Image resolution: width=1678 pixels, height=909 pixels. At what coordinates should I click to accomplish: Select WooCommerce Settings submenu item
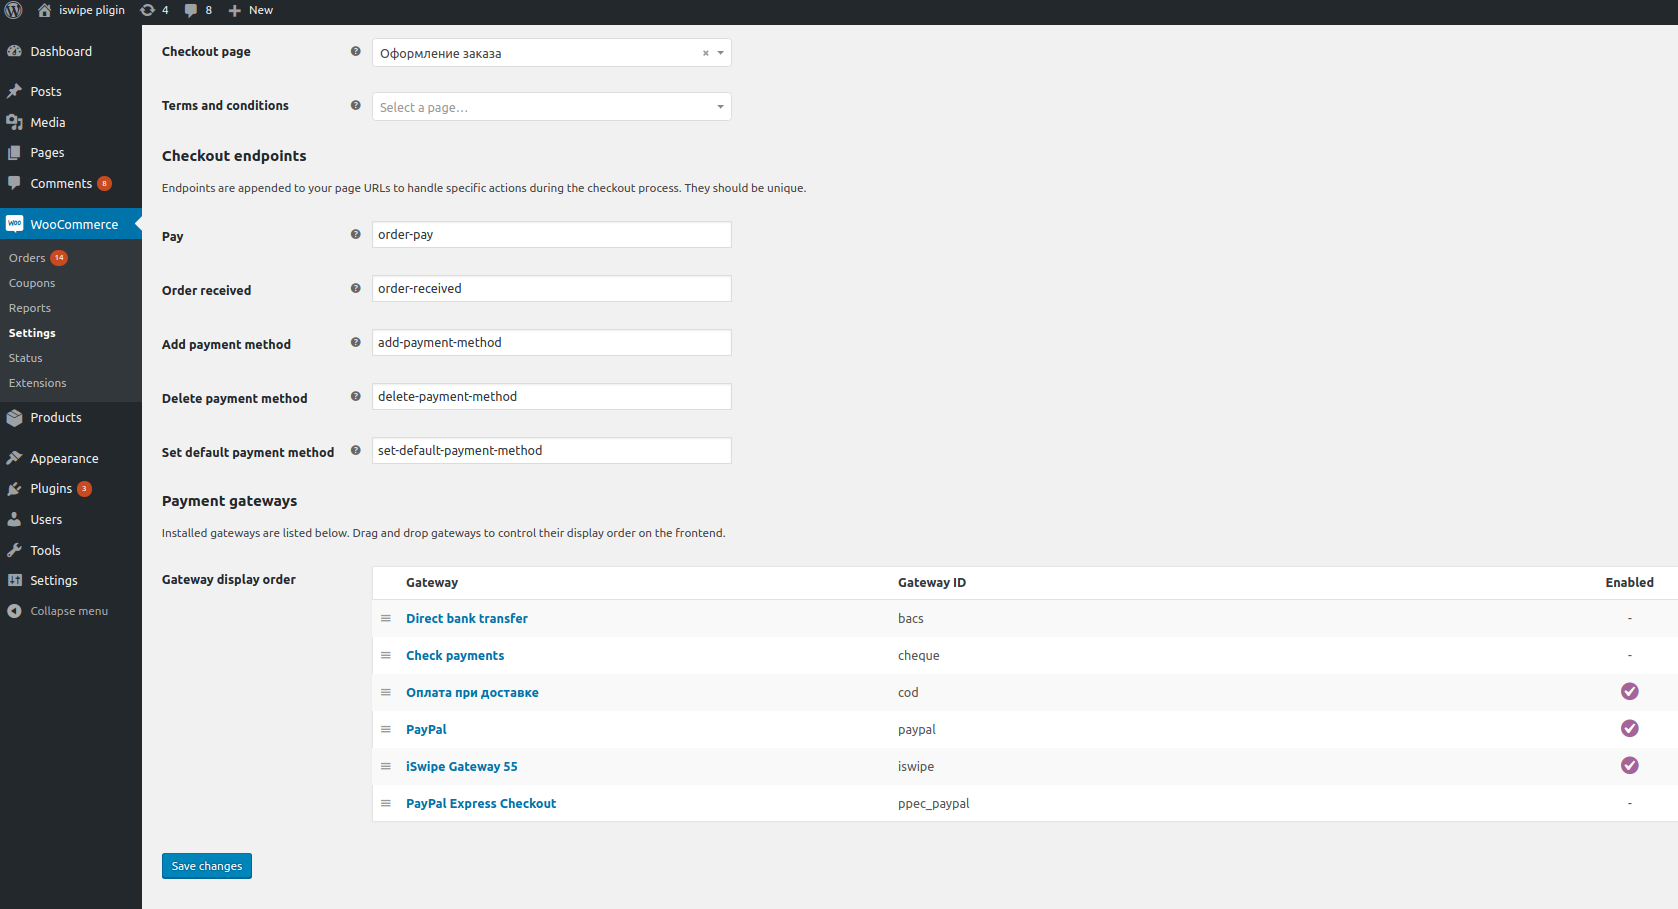(x=32, y=333)
